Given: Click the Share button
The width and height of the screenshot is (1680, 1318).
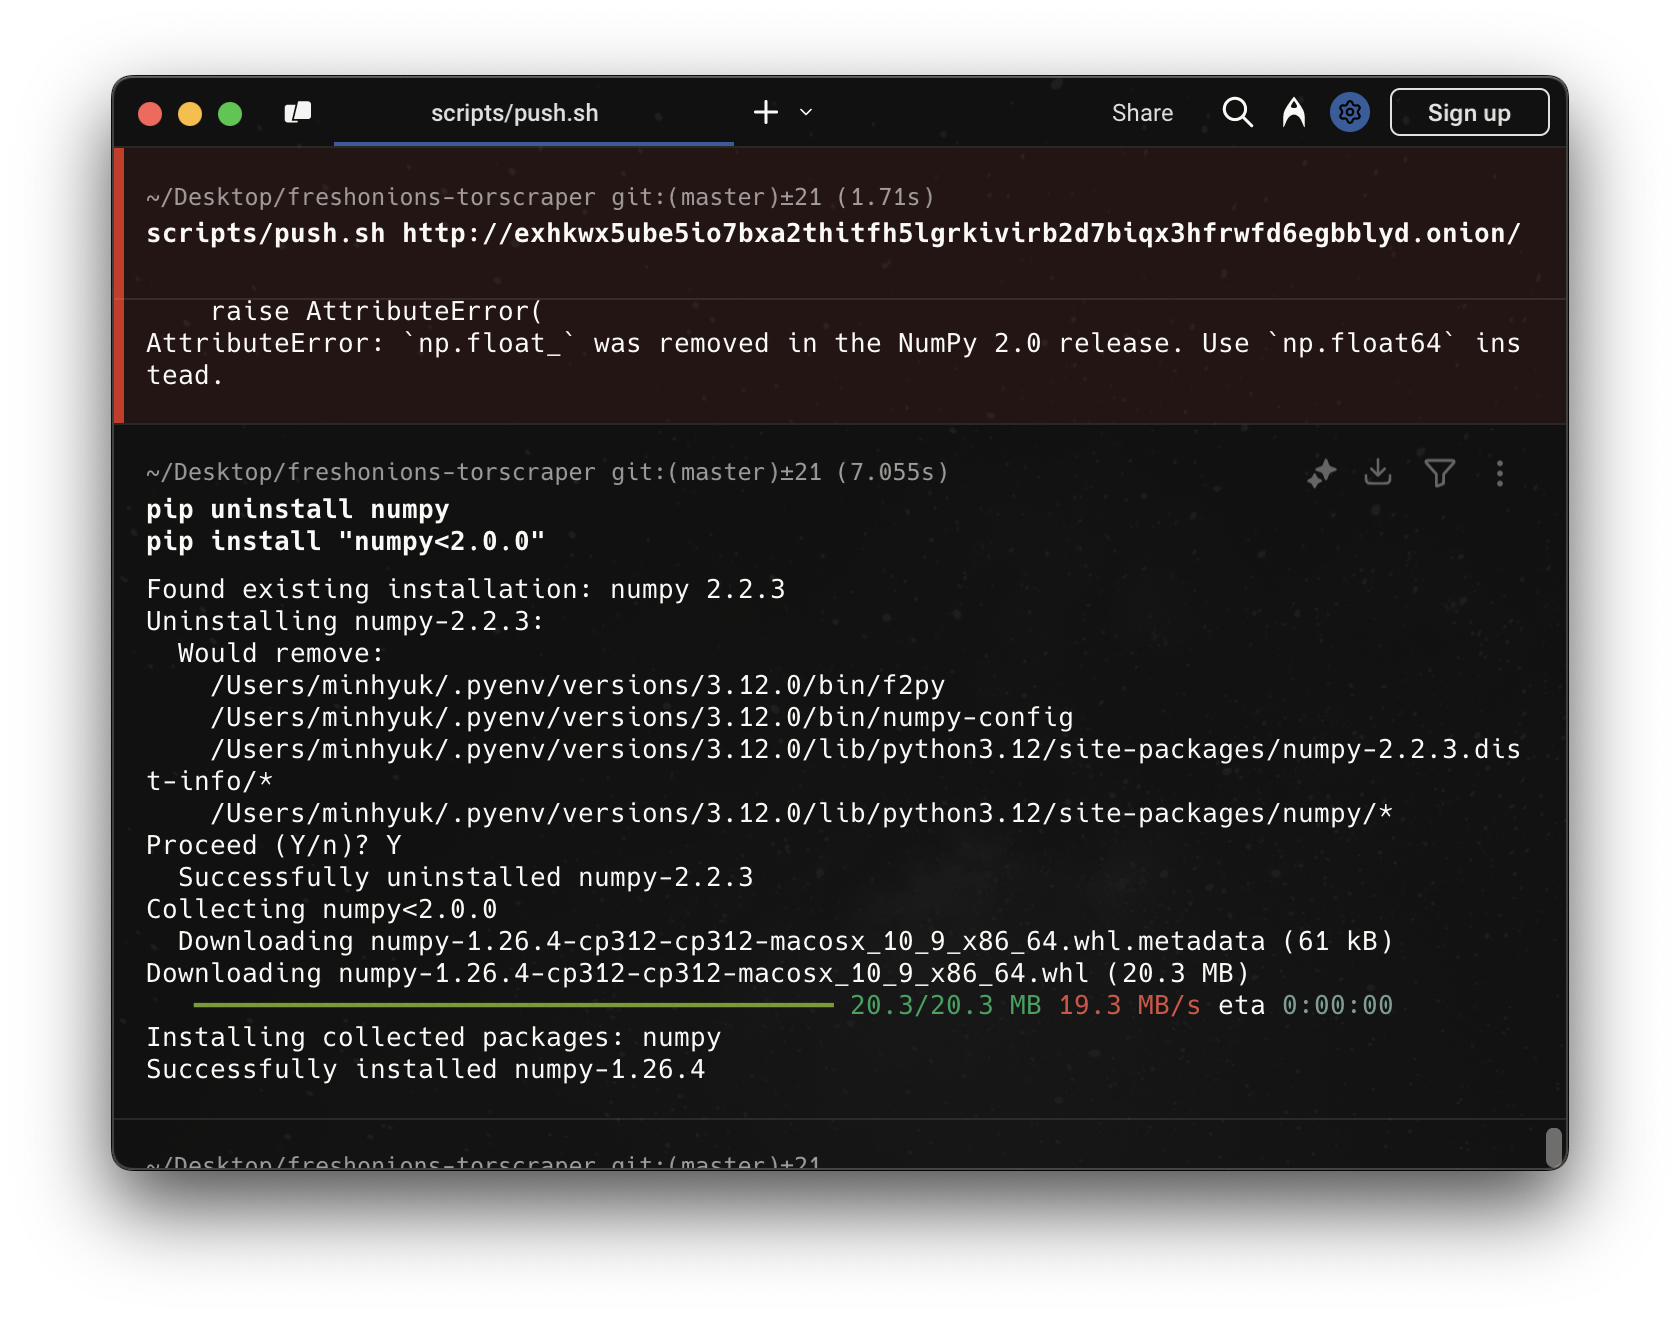Looking at the screenshot, I should [1141, 113].
